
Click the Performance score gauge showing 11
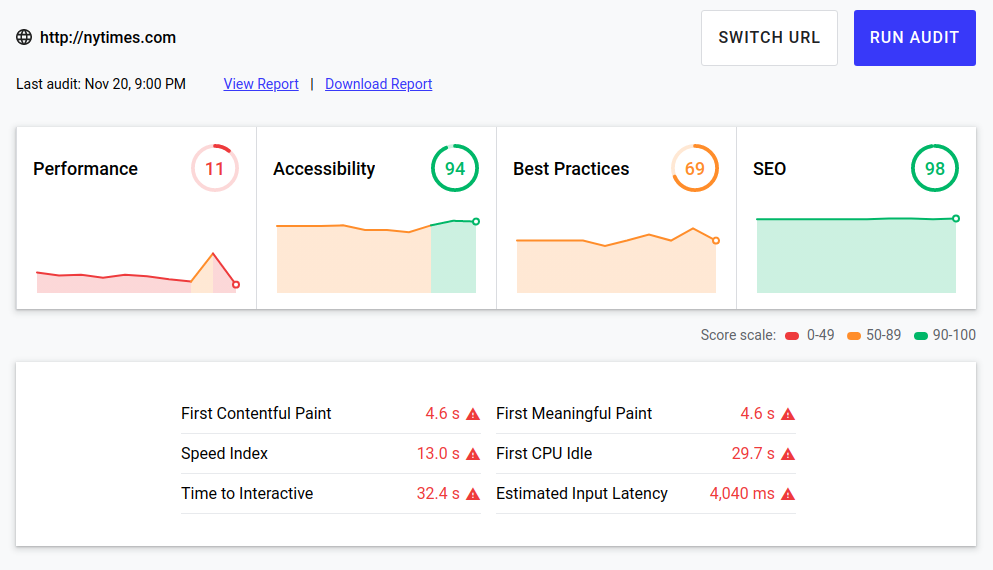pos(215,168)
